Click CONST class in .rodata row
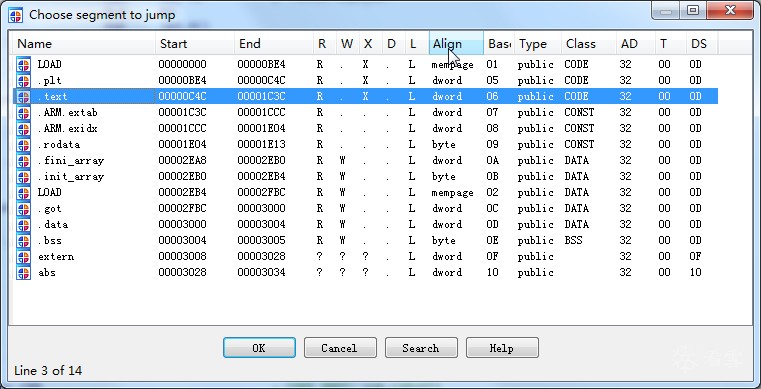The height and width of the screenshot is (389, 761). pyautogui.click(x=579, y=145)
